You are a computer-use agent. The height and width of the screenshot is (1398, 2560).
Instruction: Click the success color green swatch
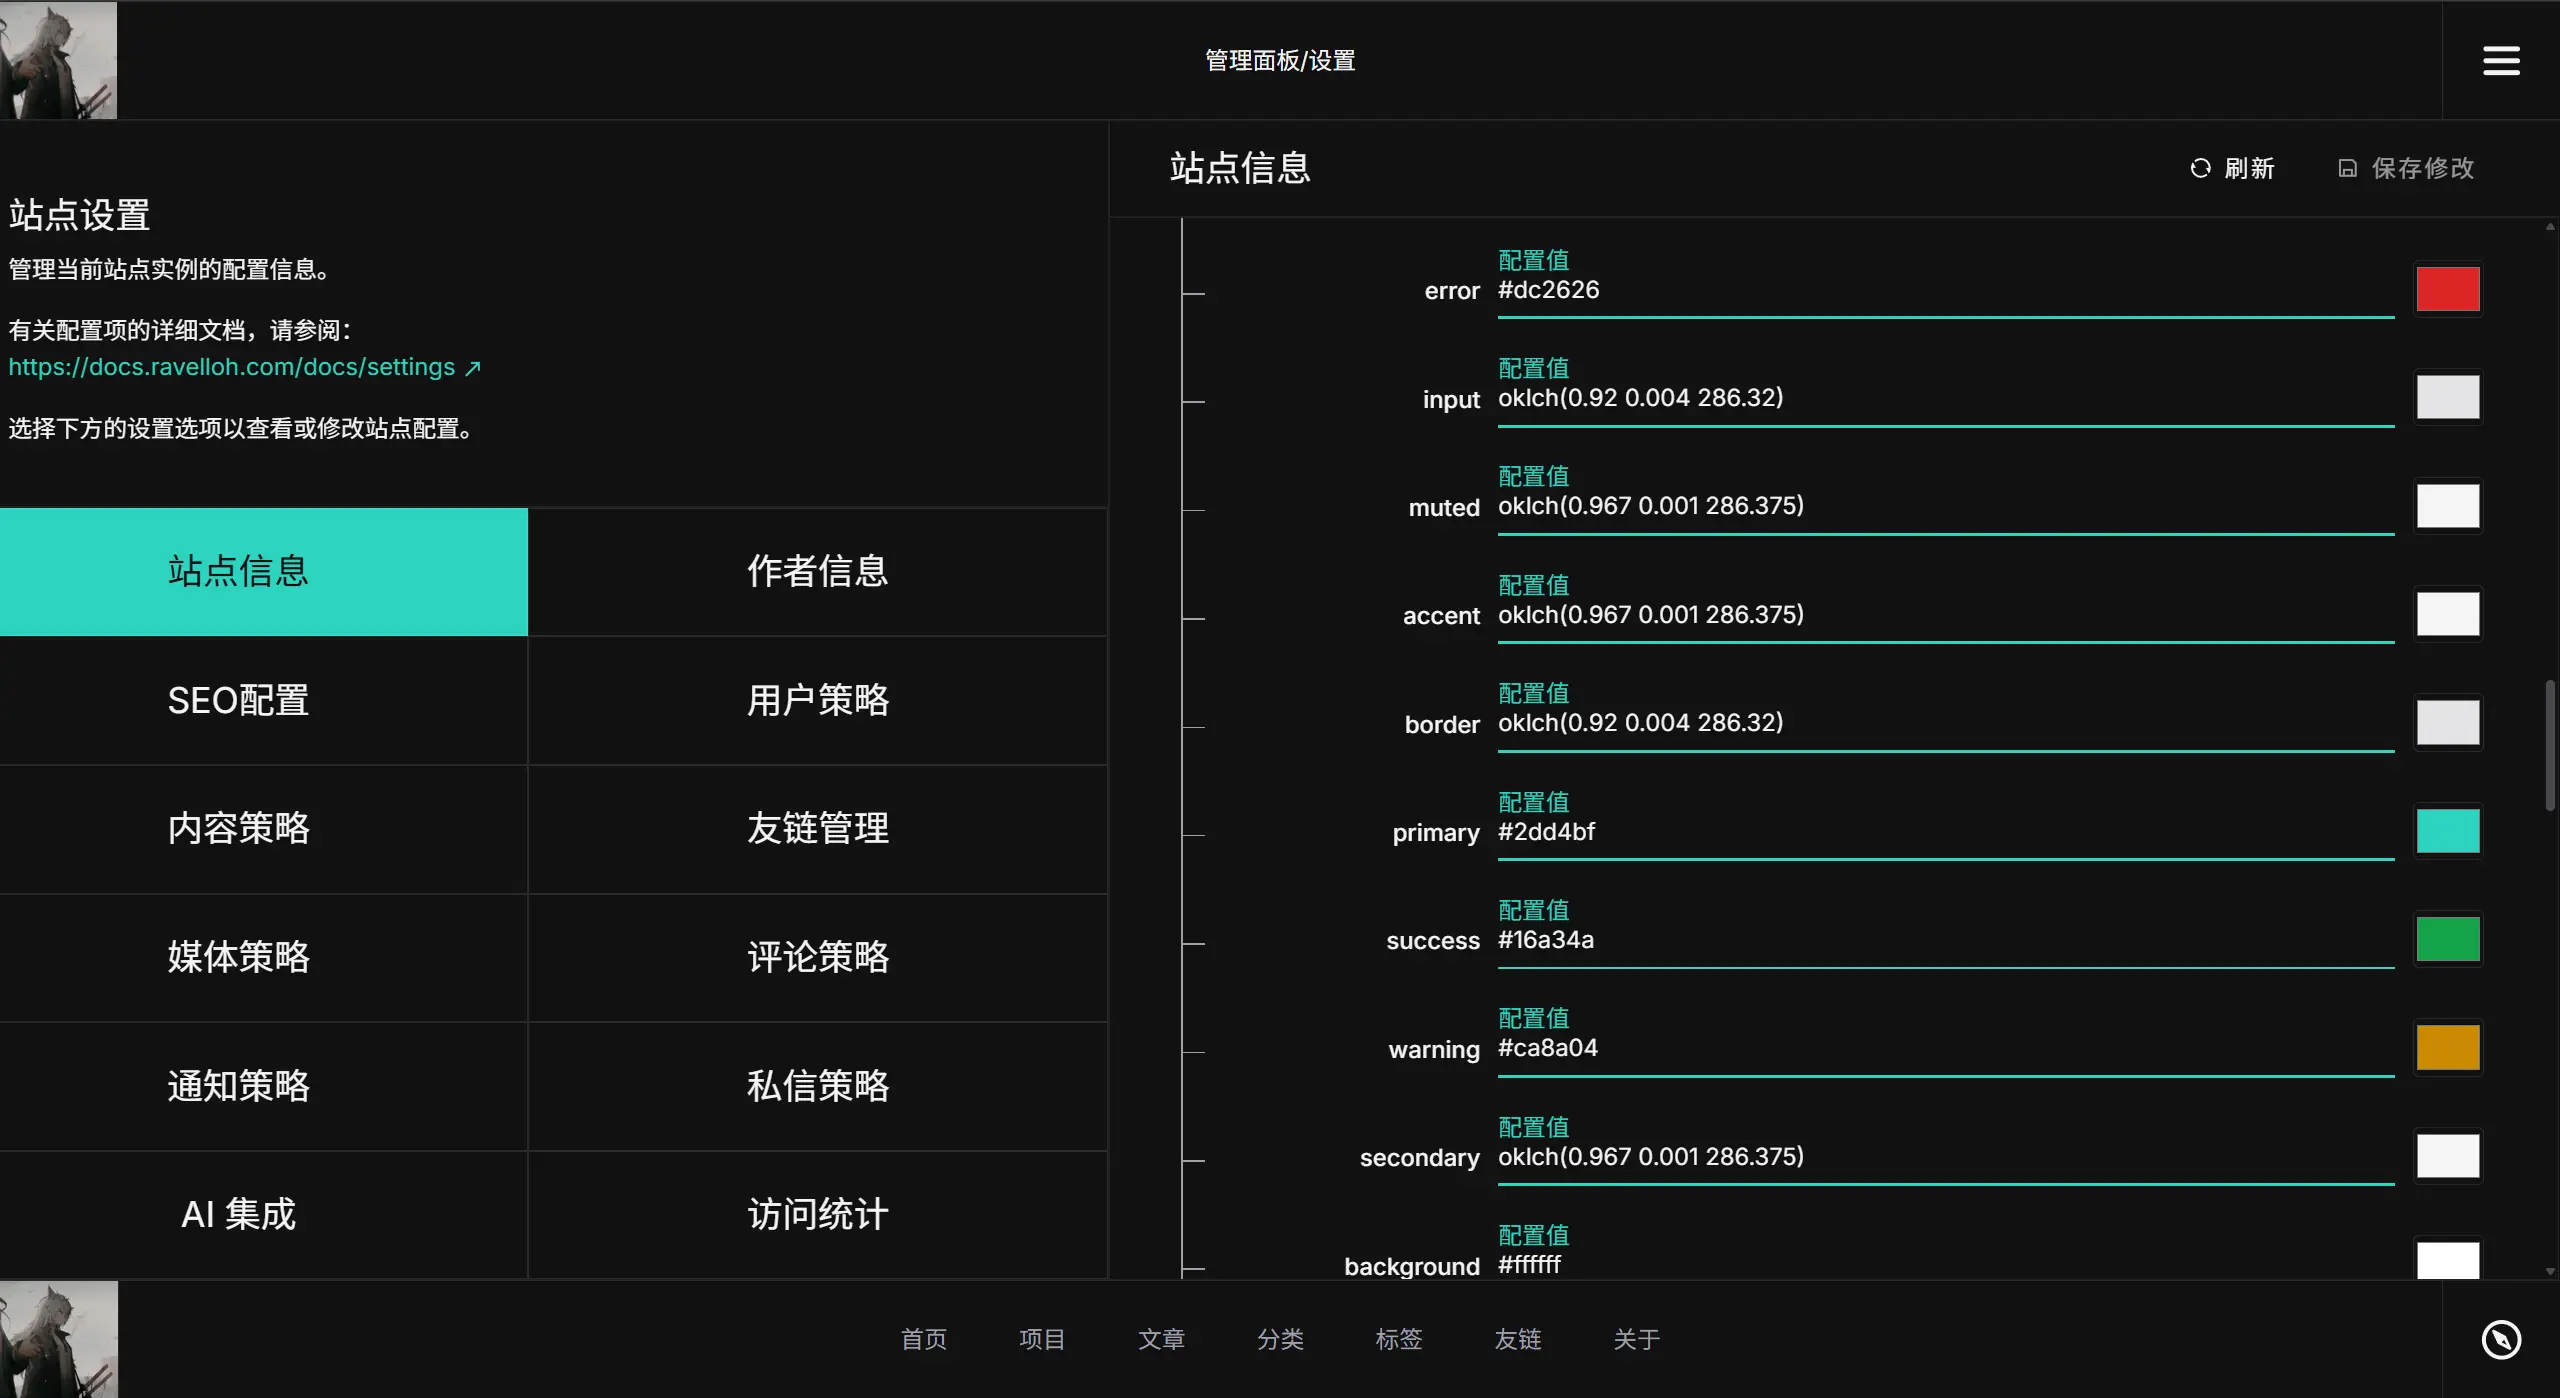tap(2447, 939)
